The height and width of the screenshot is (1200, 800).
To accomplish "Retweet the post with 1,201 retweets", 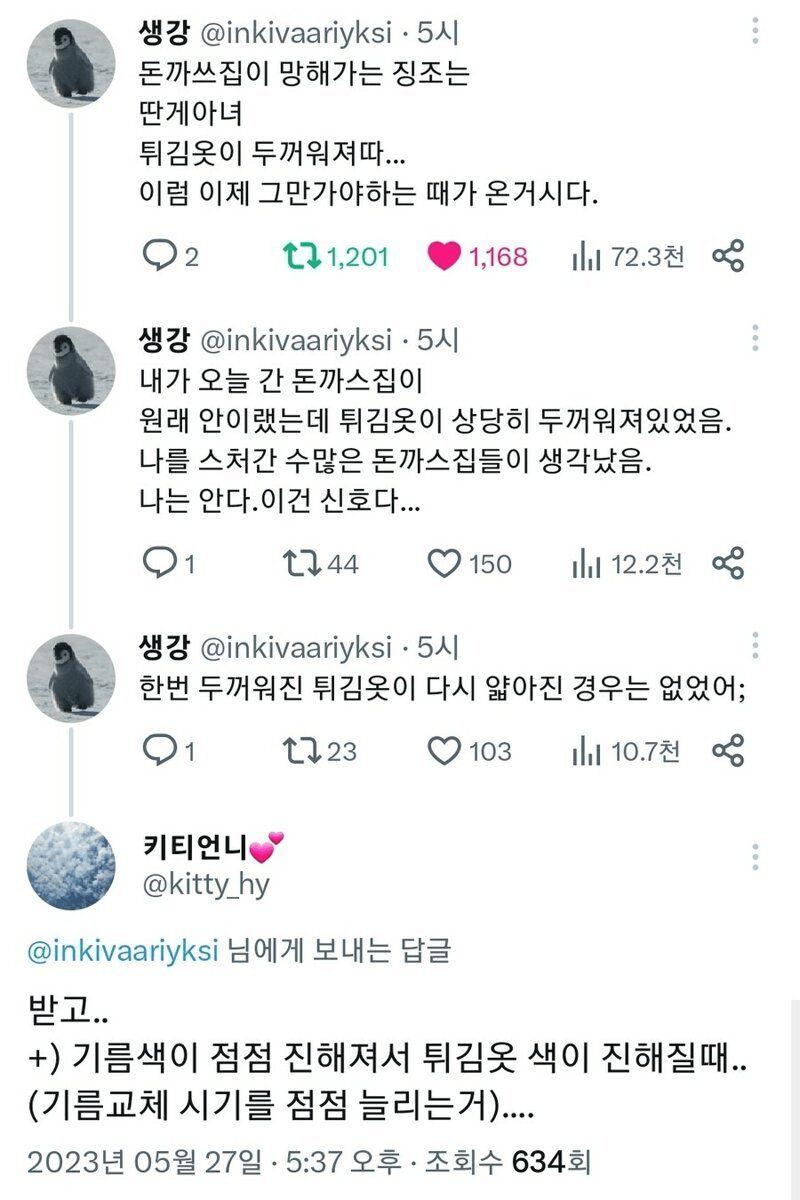I will (298, 257).
